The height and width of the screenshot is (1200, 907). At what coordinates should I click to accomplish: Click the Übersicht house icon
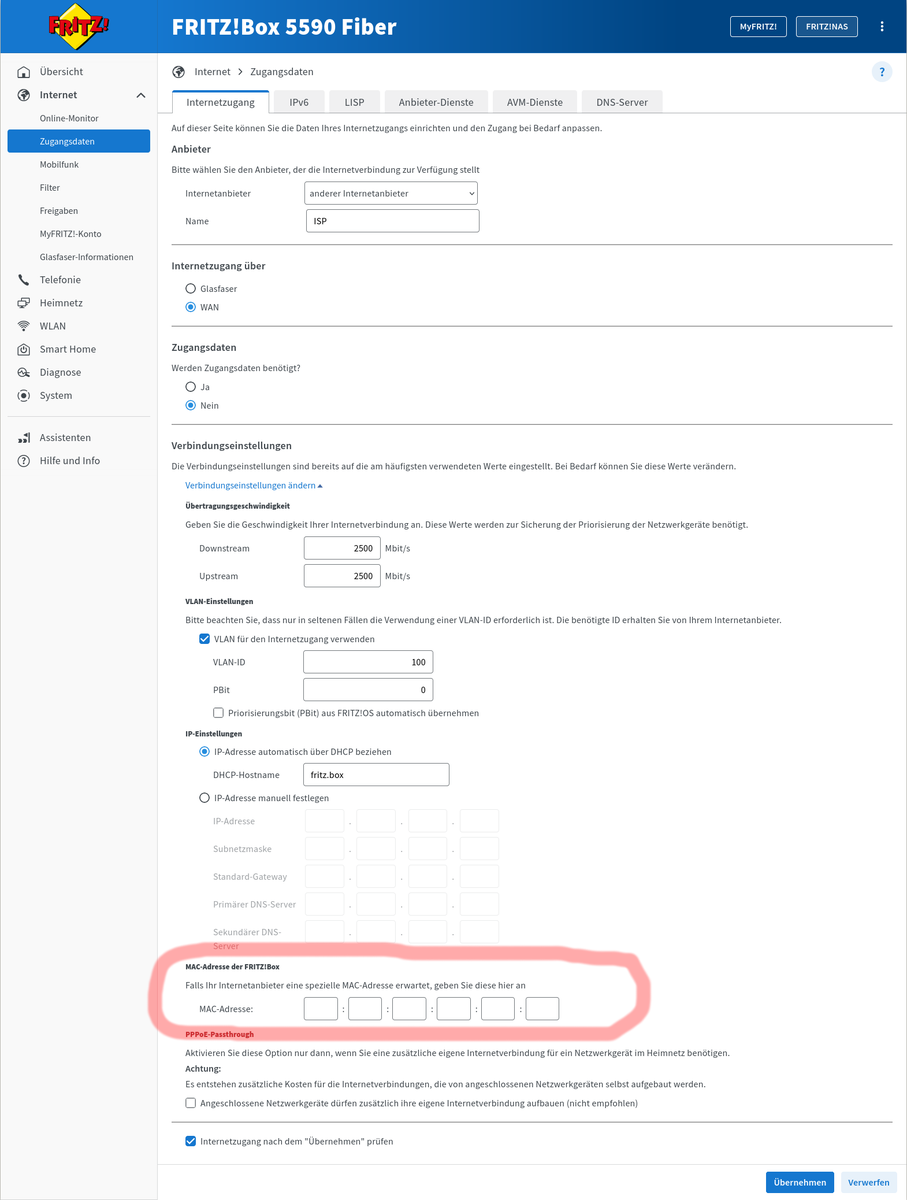(24, 72)
